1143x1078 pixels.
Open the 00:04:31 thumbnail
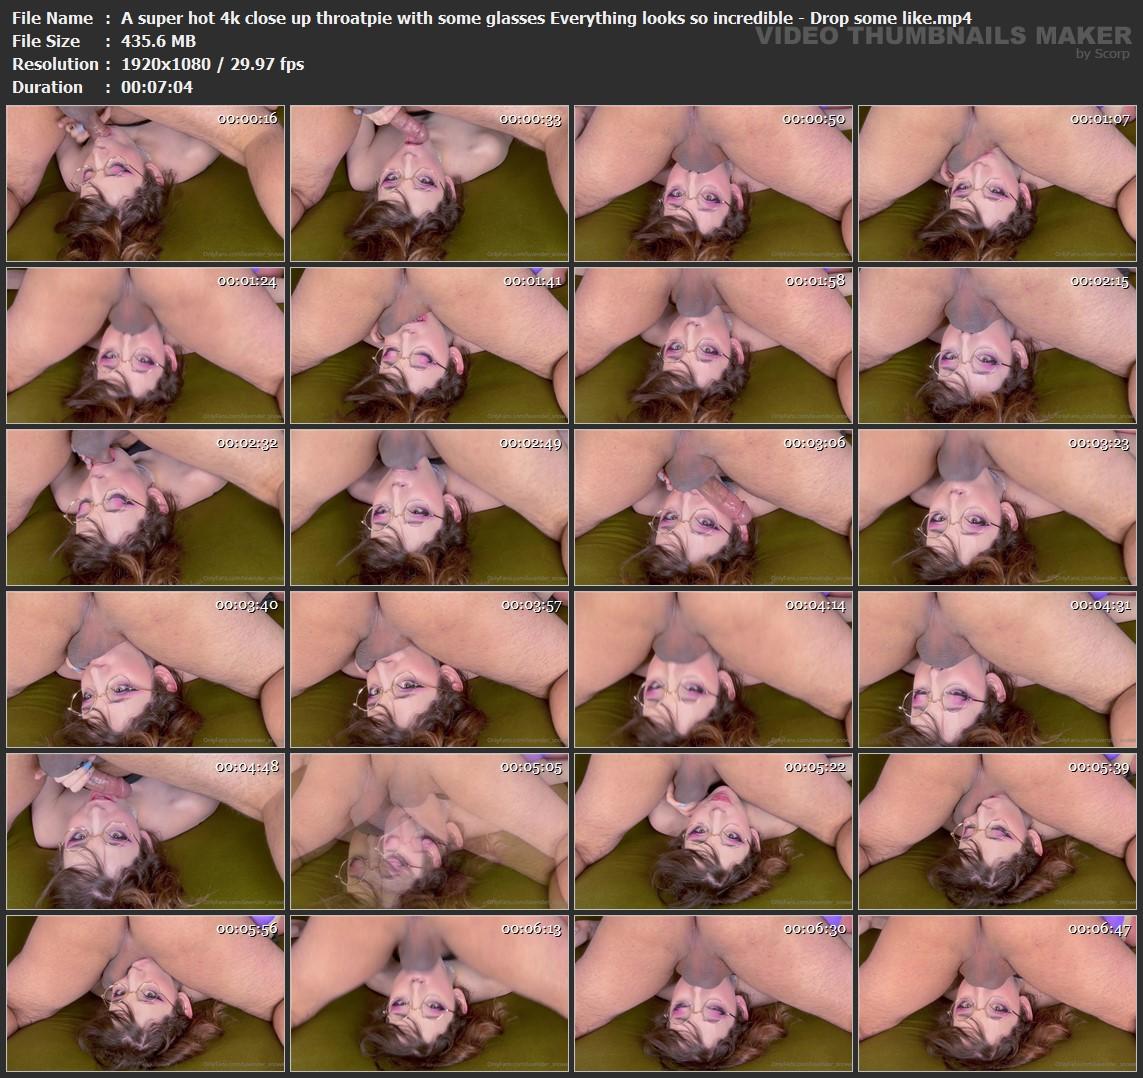coord(997,670)
